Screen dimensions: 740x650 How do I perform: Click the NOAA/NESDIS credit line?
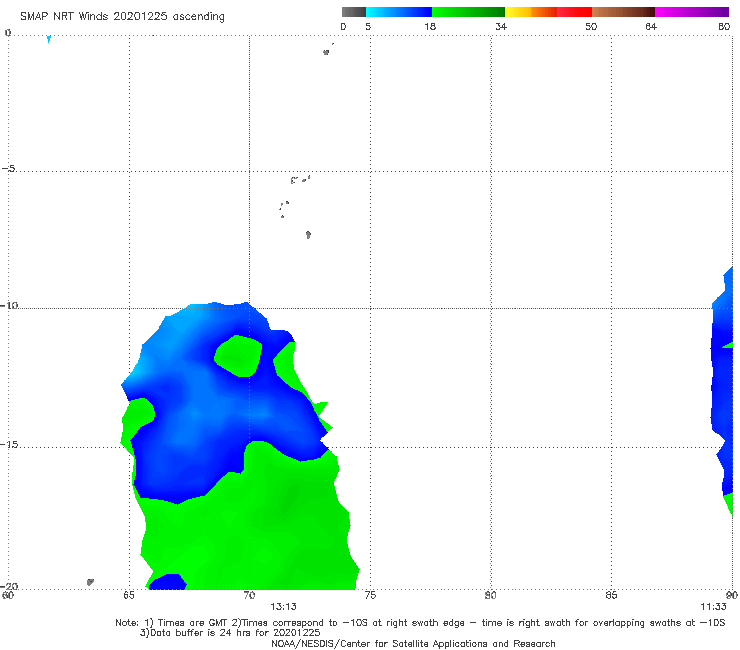[413, 643]
